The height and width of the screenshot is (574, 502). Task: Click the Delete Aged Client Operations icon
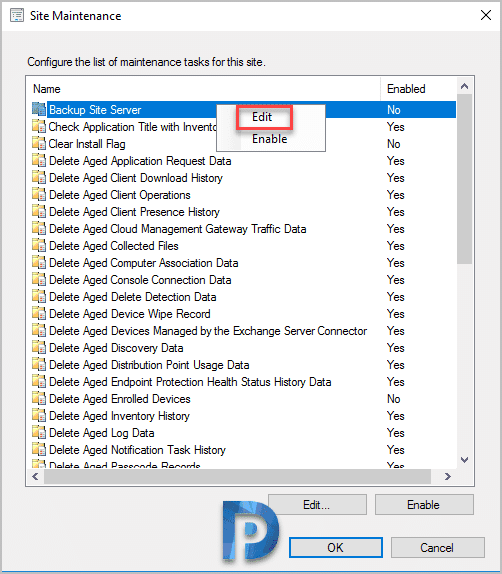pos(39,194)
